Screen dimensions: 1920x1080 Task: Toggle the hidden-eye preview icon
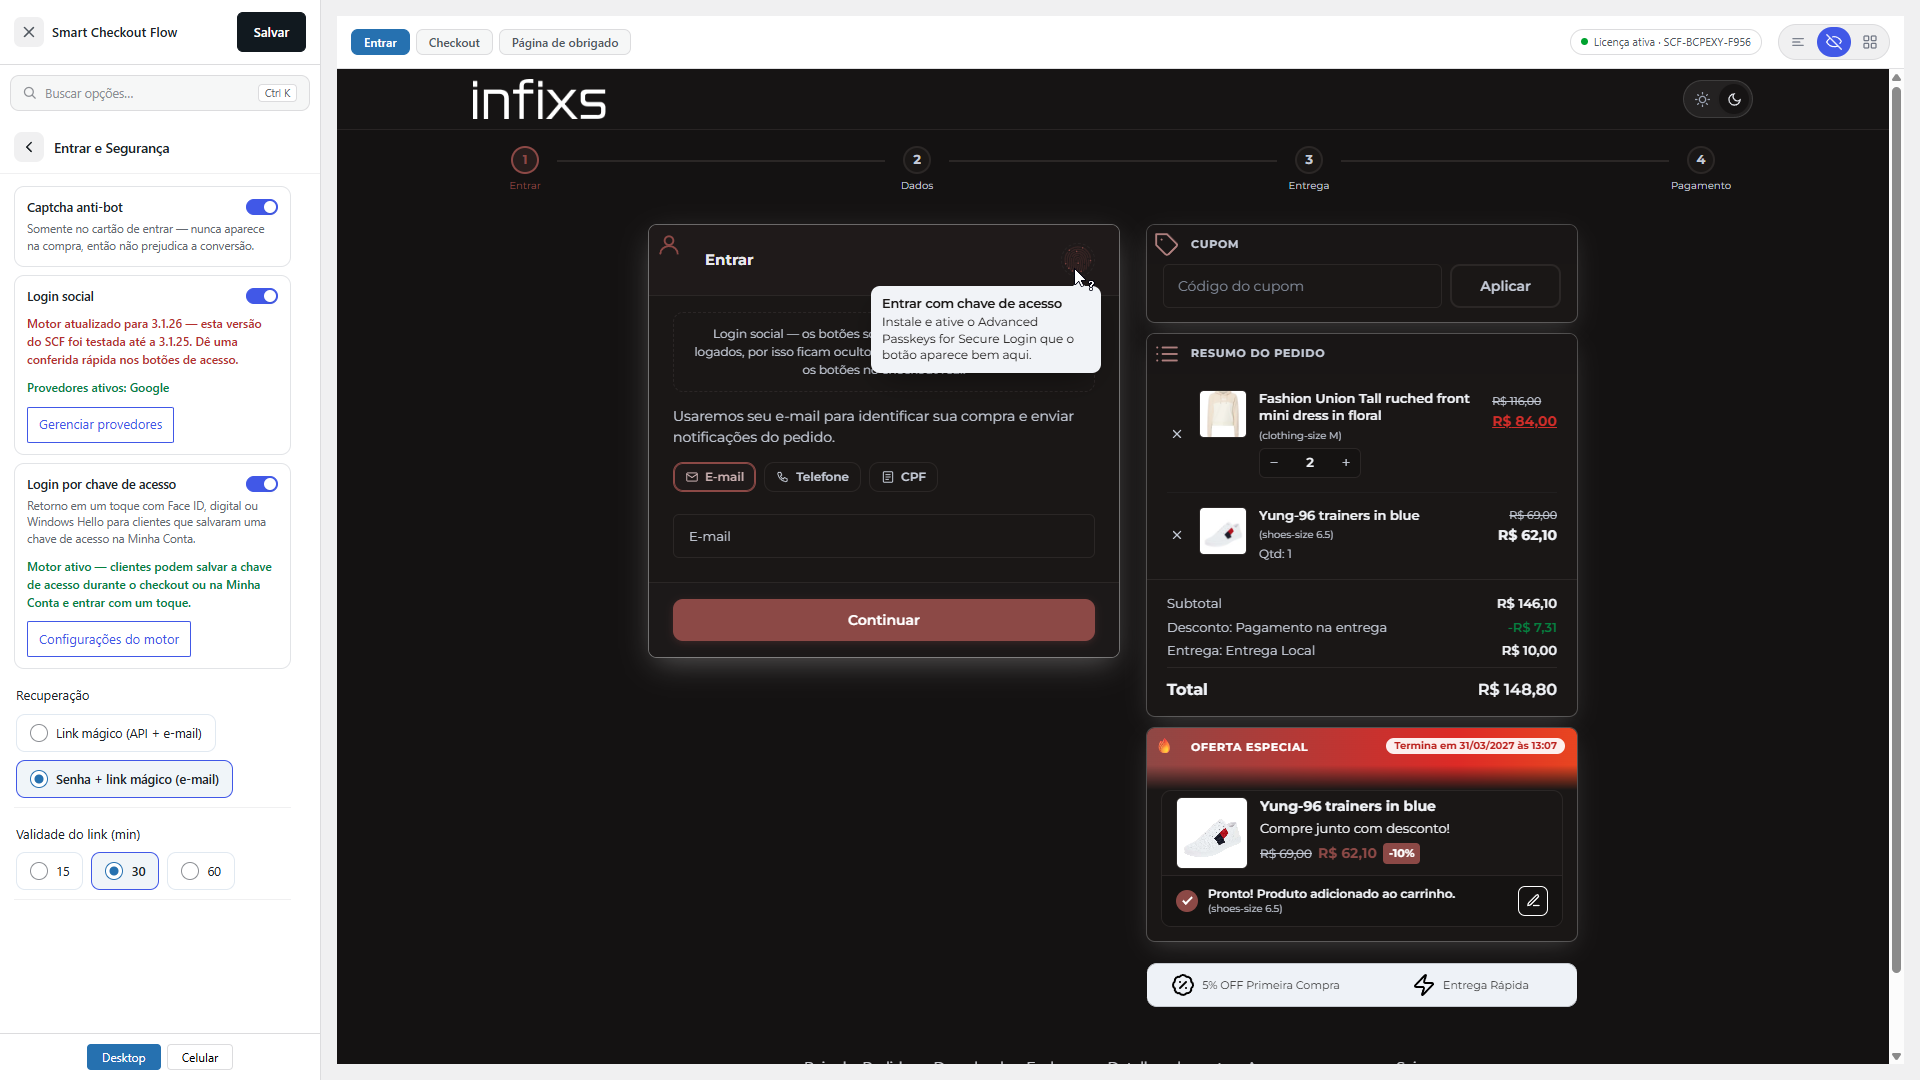click(x=1834, y=42)
